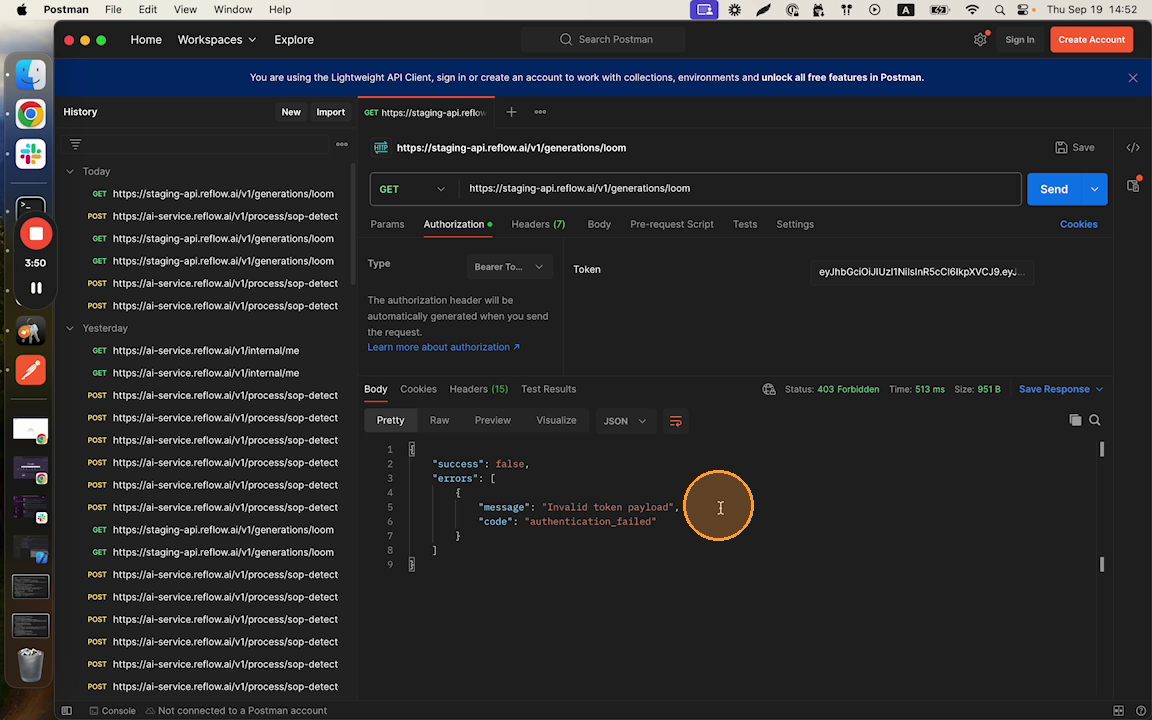Open response Headers (15) tab

tap(478, 389)
